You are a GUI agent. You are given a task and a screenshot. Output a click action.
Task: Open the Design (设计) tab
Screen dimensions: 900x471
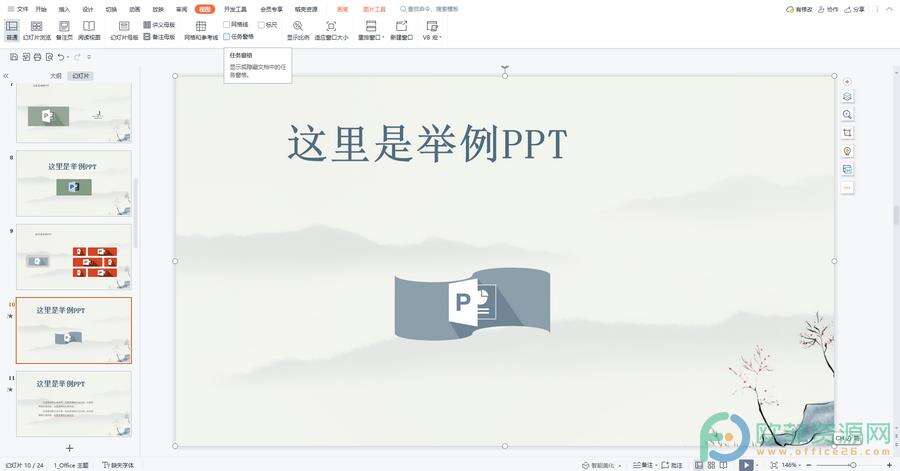pyautogui.click(x=88, y=9)
